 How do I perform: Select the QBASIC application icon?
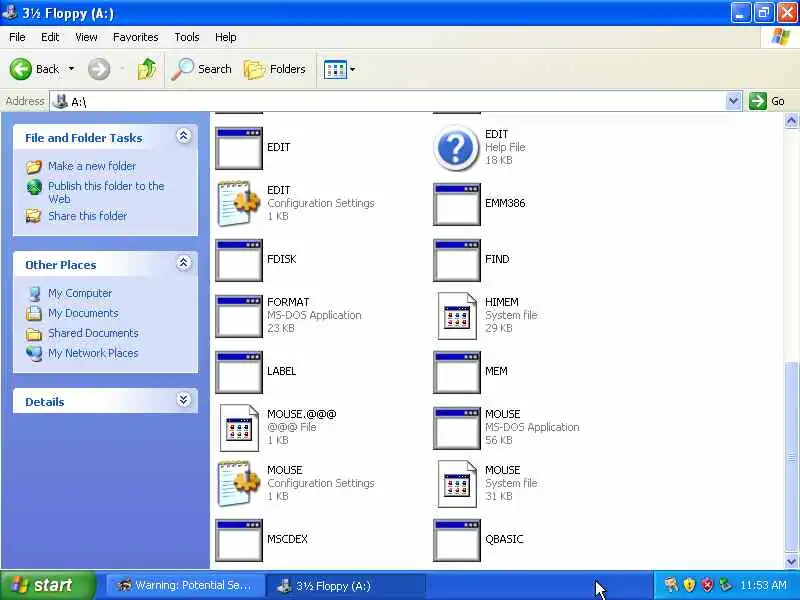[x=457, y=540]
